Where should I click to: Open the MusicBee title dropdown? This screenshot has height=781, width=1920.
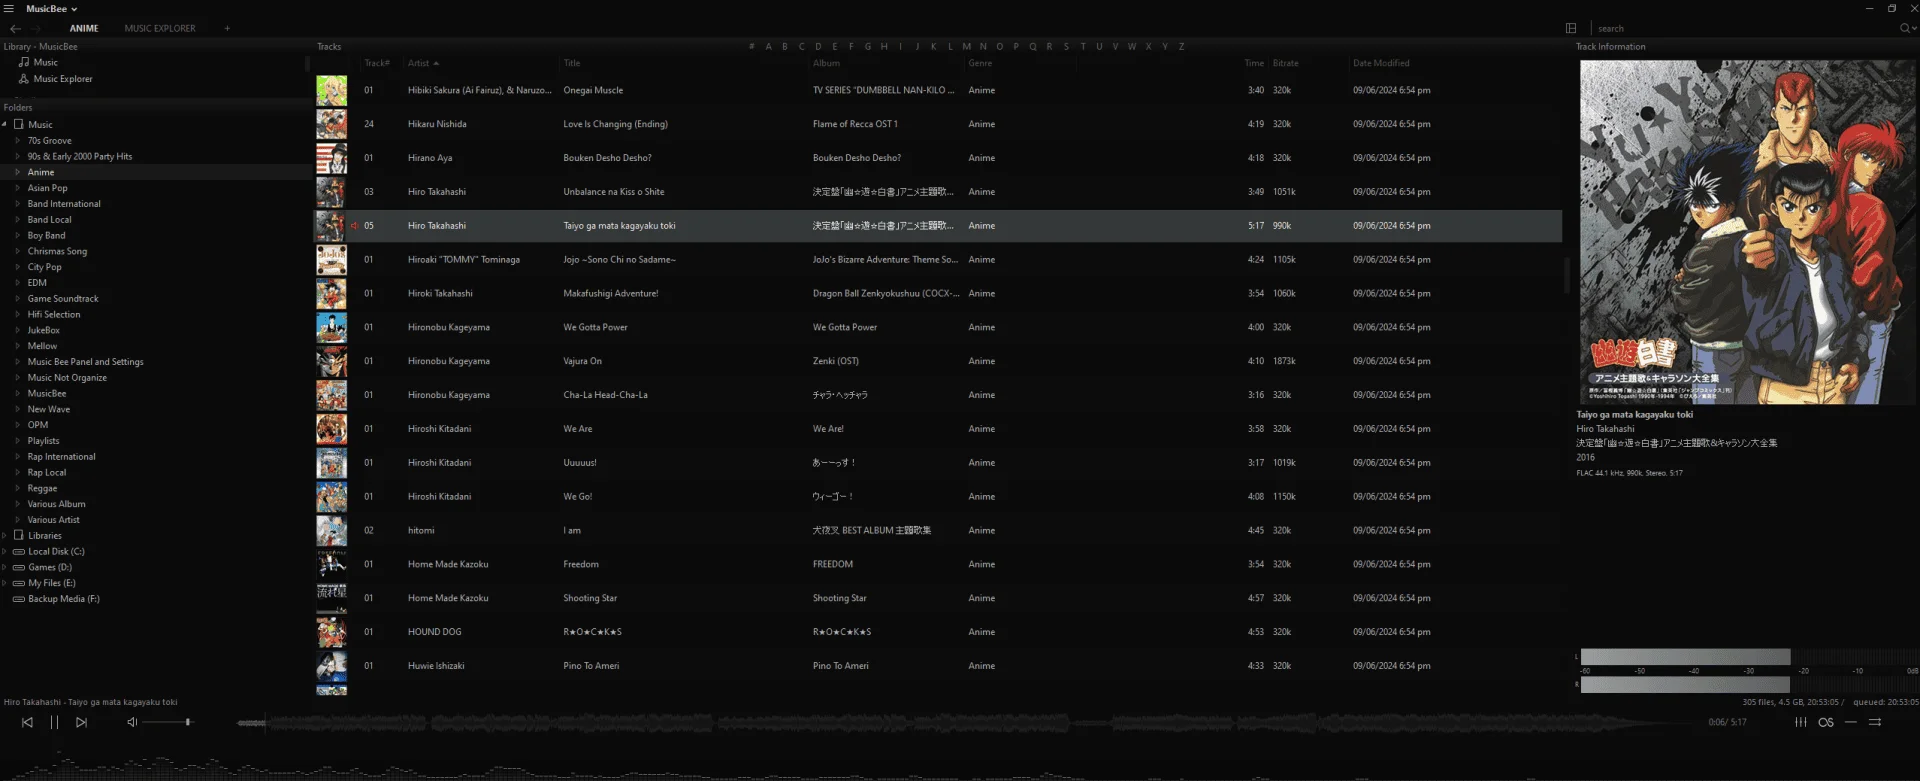click(52, 8)
